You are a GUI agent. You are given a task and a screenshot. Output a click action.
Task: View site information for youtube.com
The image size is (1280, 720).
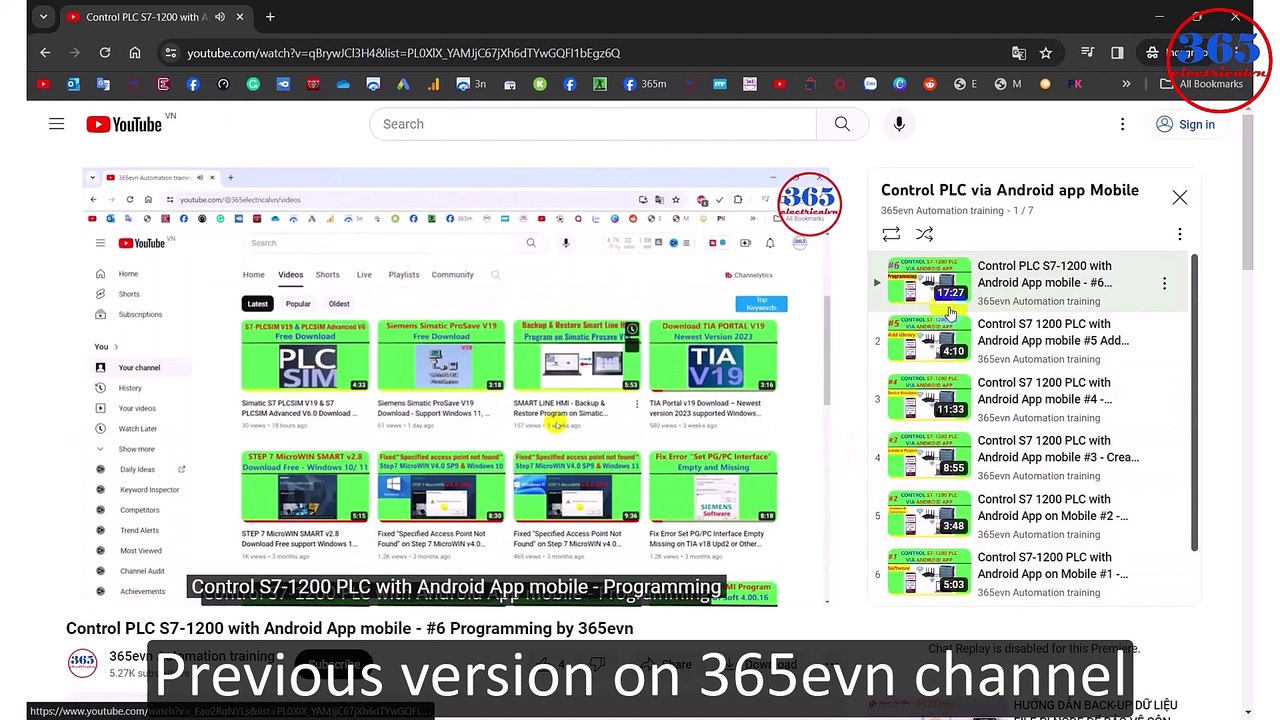point(171,53)
